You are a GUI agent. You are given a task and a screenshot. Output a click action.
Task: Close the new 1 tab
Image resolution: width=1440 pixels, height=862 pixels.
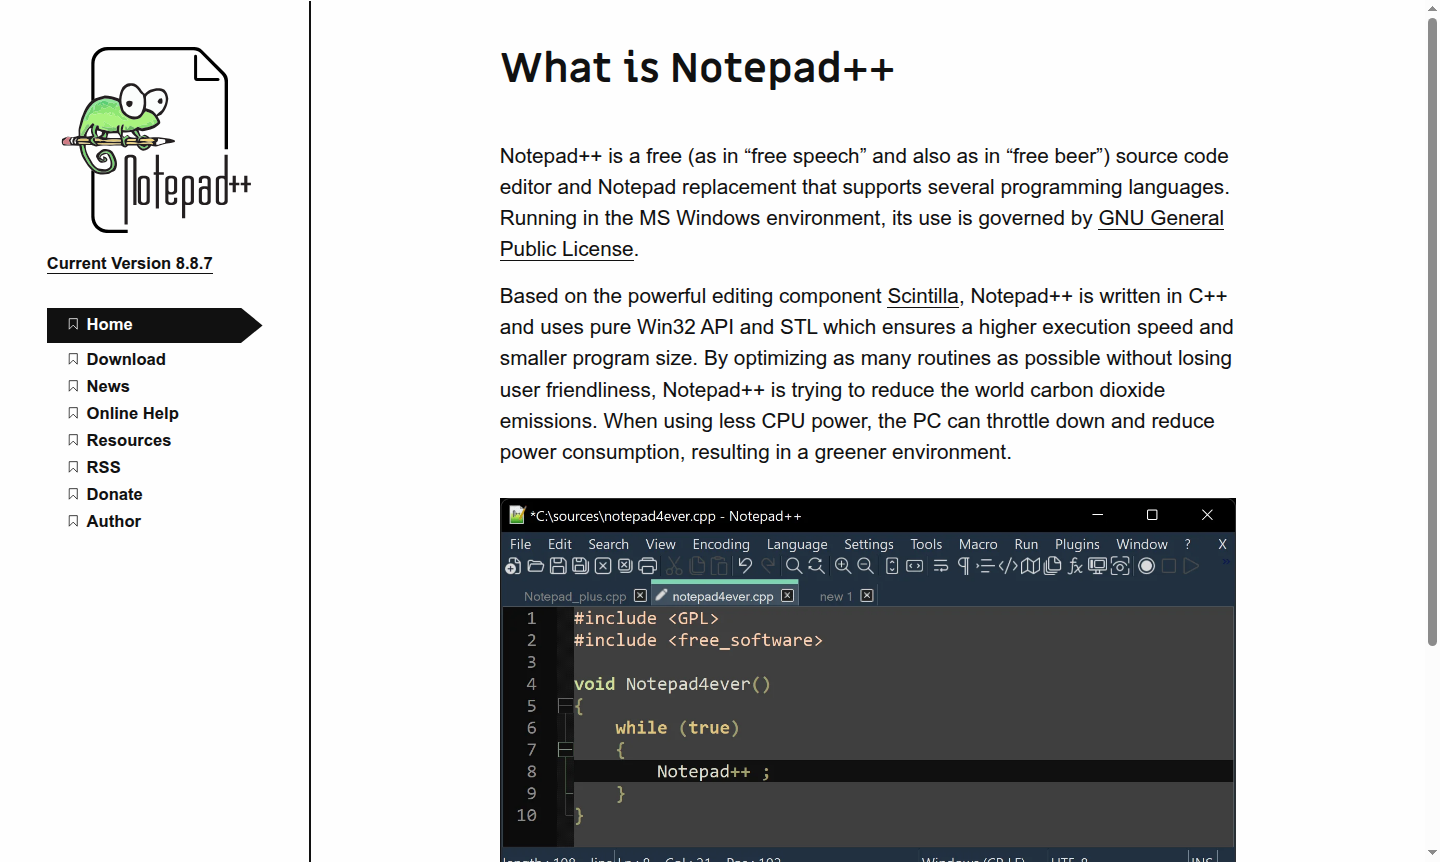[x=866, y=594]
